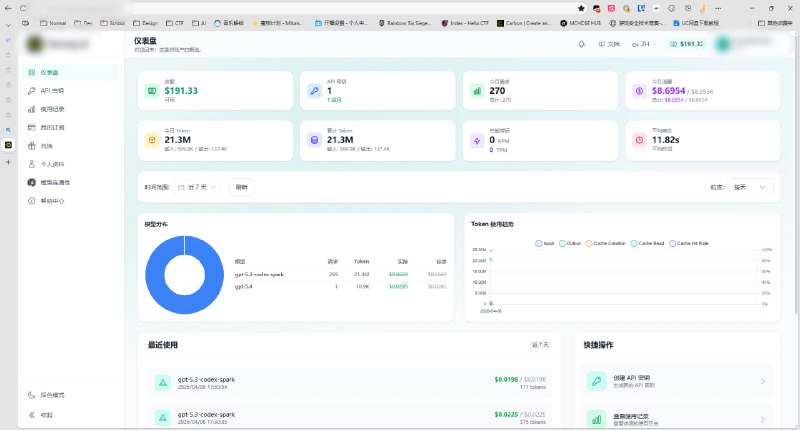Click the gift icon next to 兑换
This screenshot has width=800, height=430.
(x=32, y=146)
